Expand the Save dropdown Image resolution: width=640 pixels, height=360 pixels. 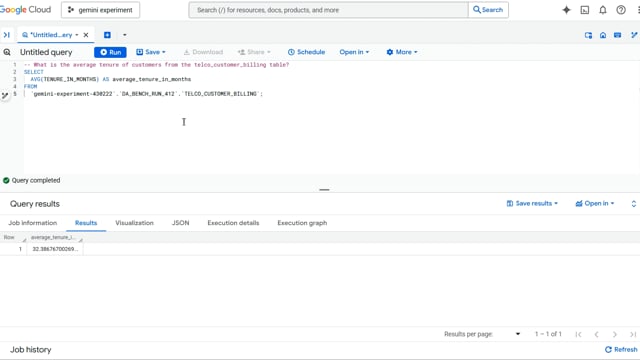(x=151, y=52)
